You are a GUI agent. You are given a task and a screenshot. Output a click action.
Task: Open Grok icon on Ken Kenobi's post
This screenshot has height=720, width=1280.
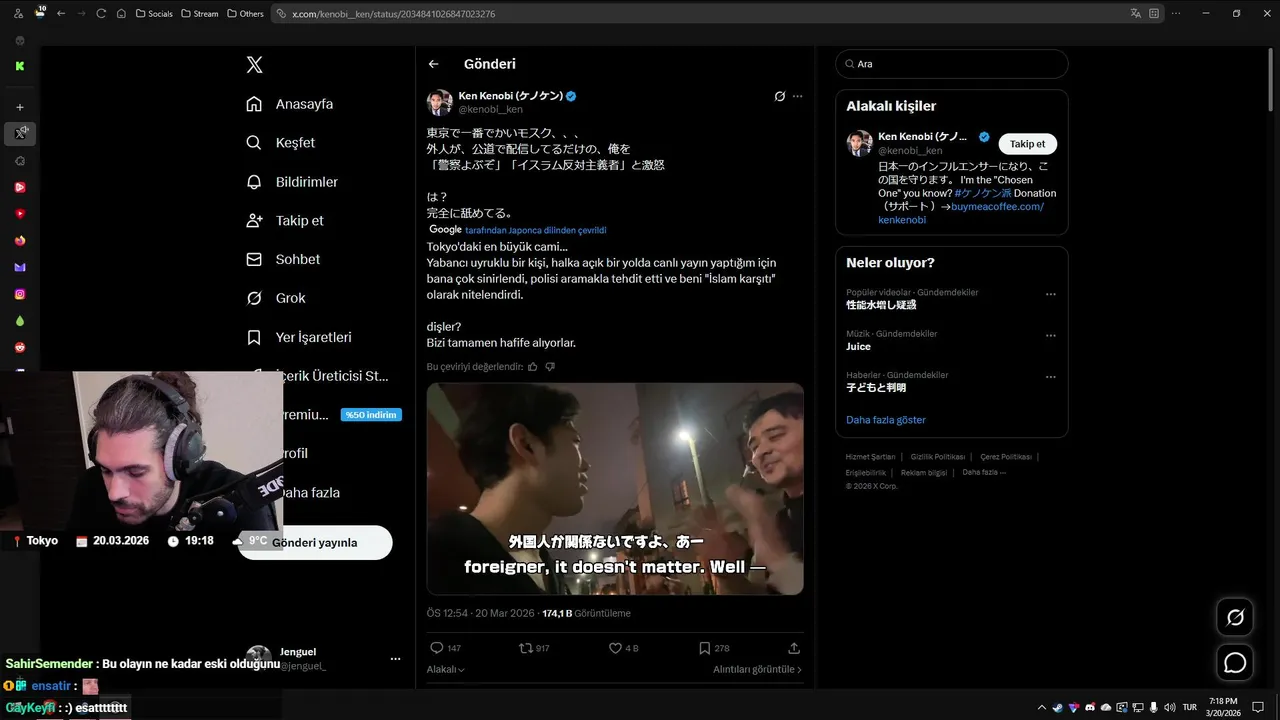pyautogui.click(x=780, y=96)
